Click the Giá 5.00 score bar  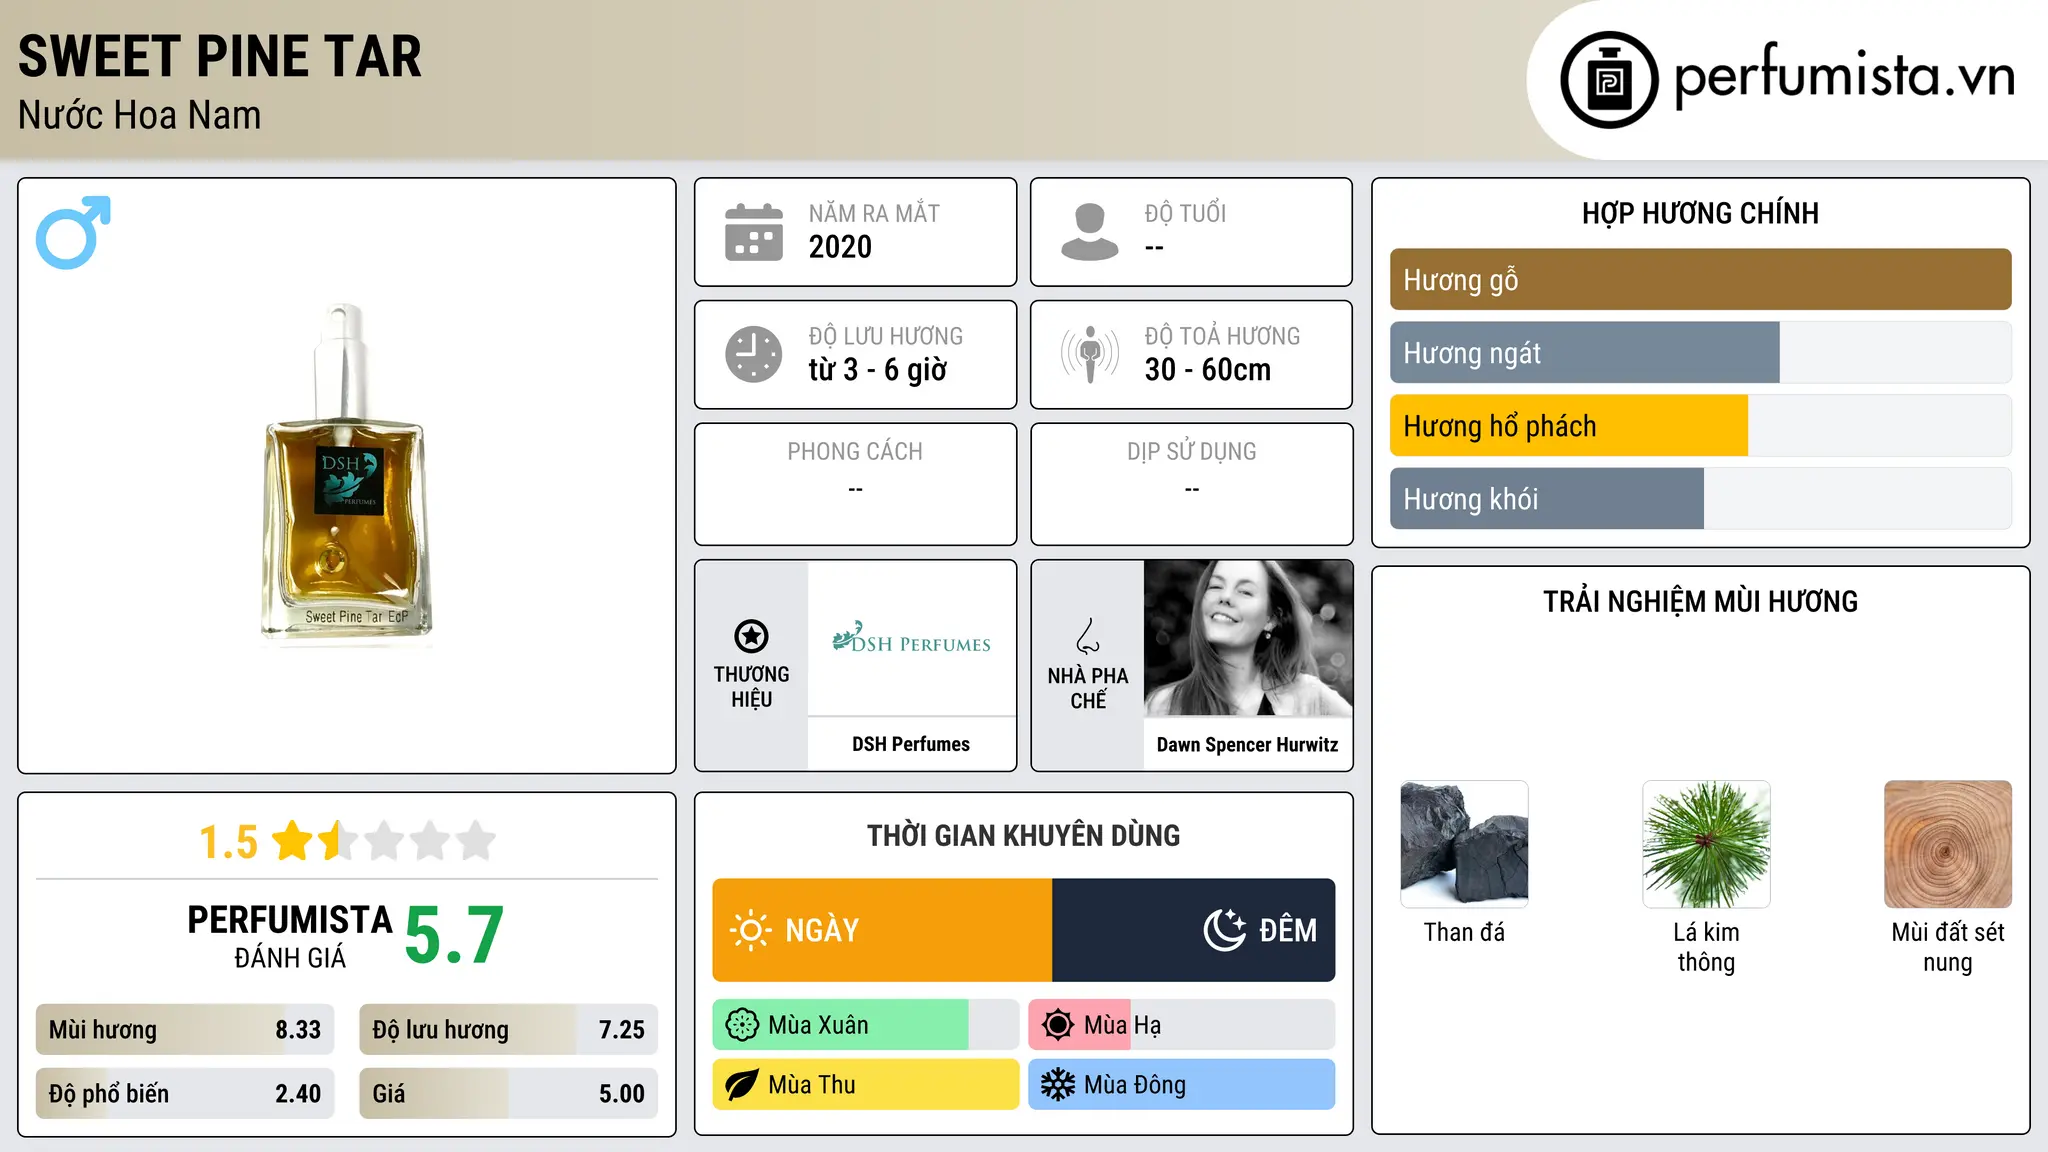pos(508,1094)
